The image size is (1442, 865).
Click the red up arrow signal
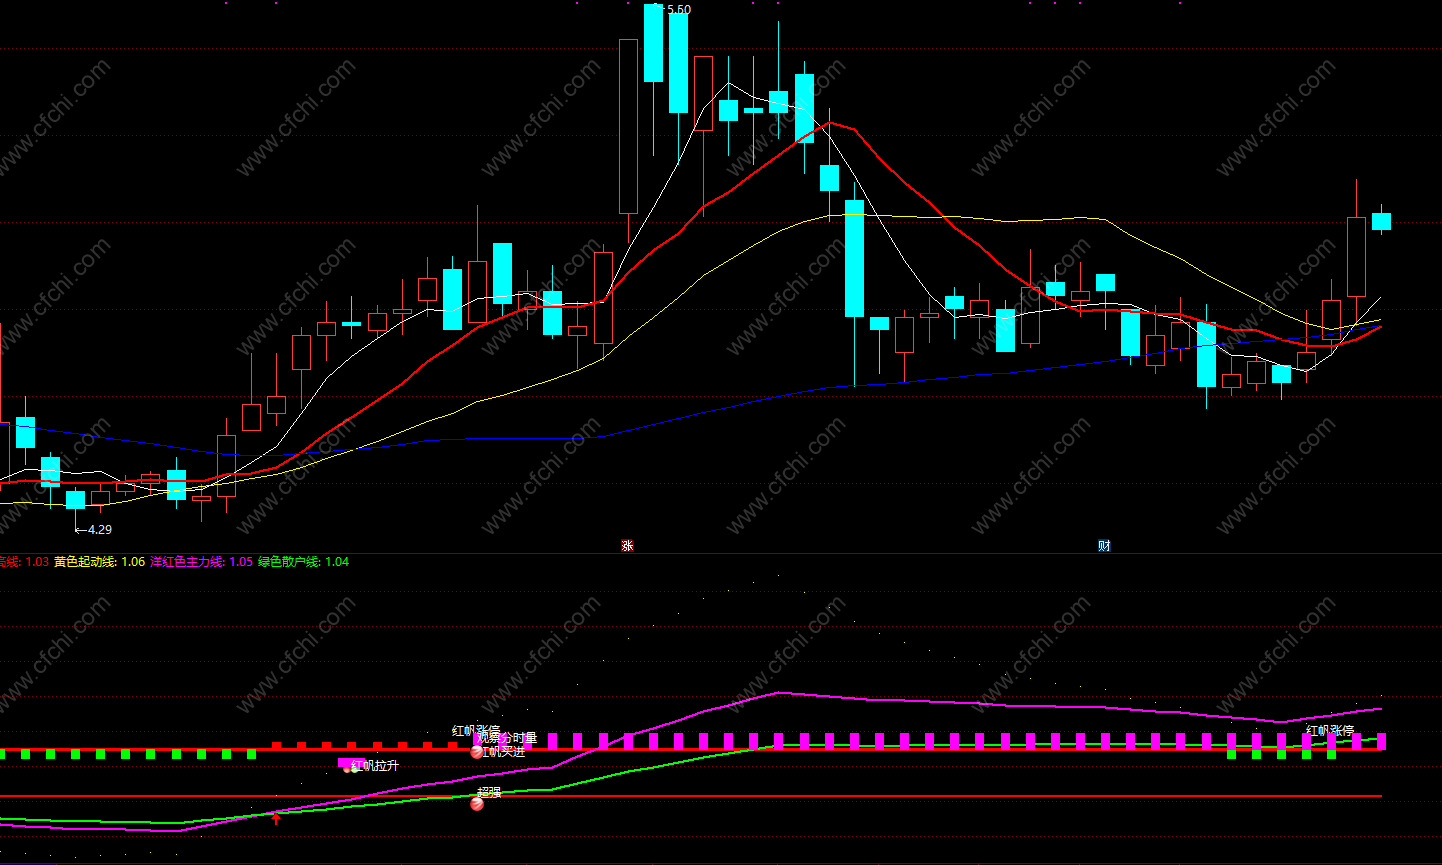point(276,818)
